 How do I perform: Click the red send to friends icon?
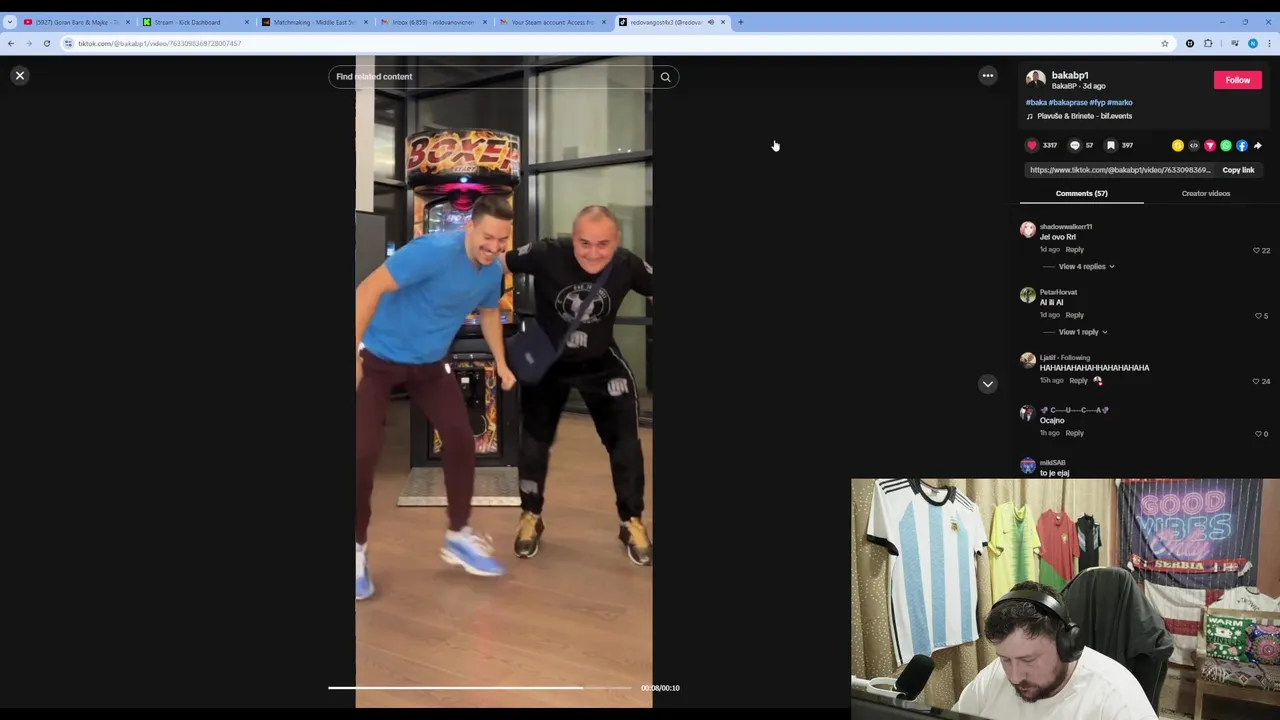pos(1210,145)
